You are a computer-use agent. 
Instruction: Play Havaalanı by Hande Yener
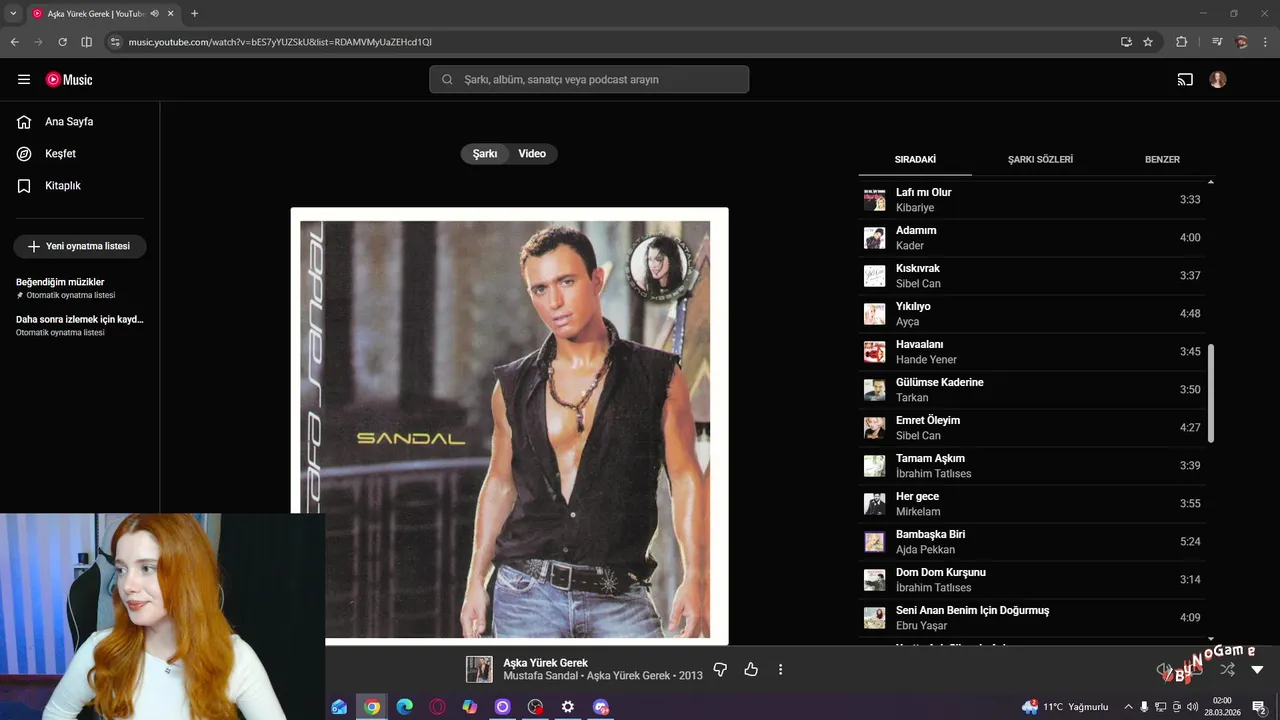coord(1032,352)
